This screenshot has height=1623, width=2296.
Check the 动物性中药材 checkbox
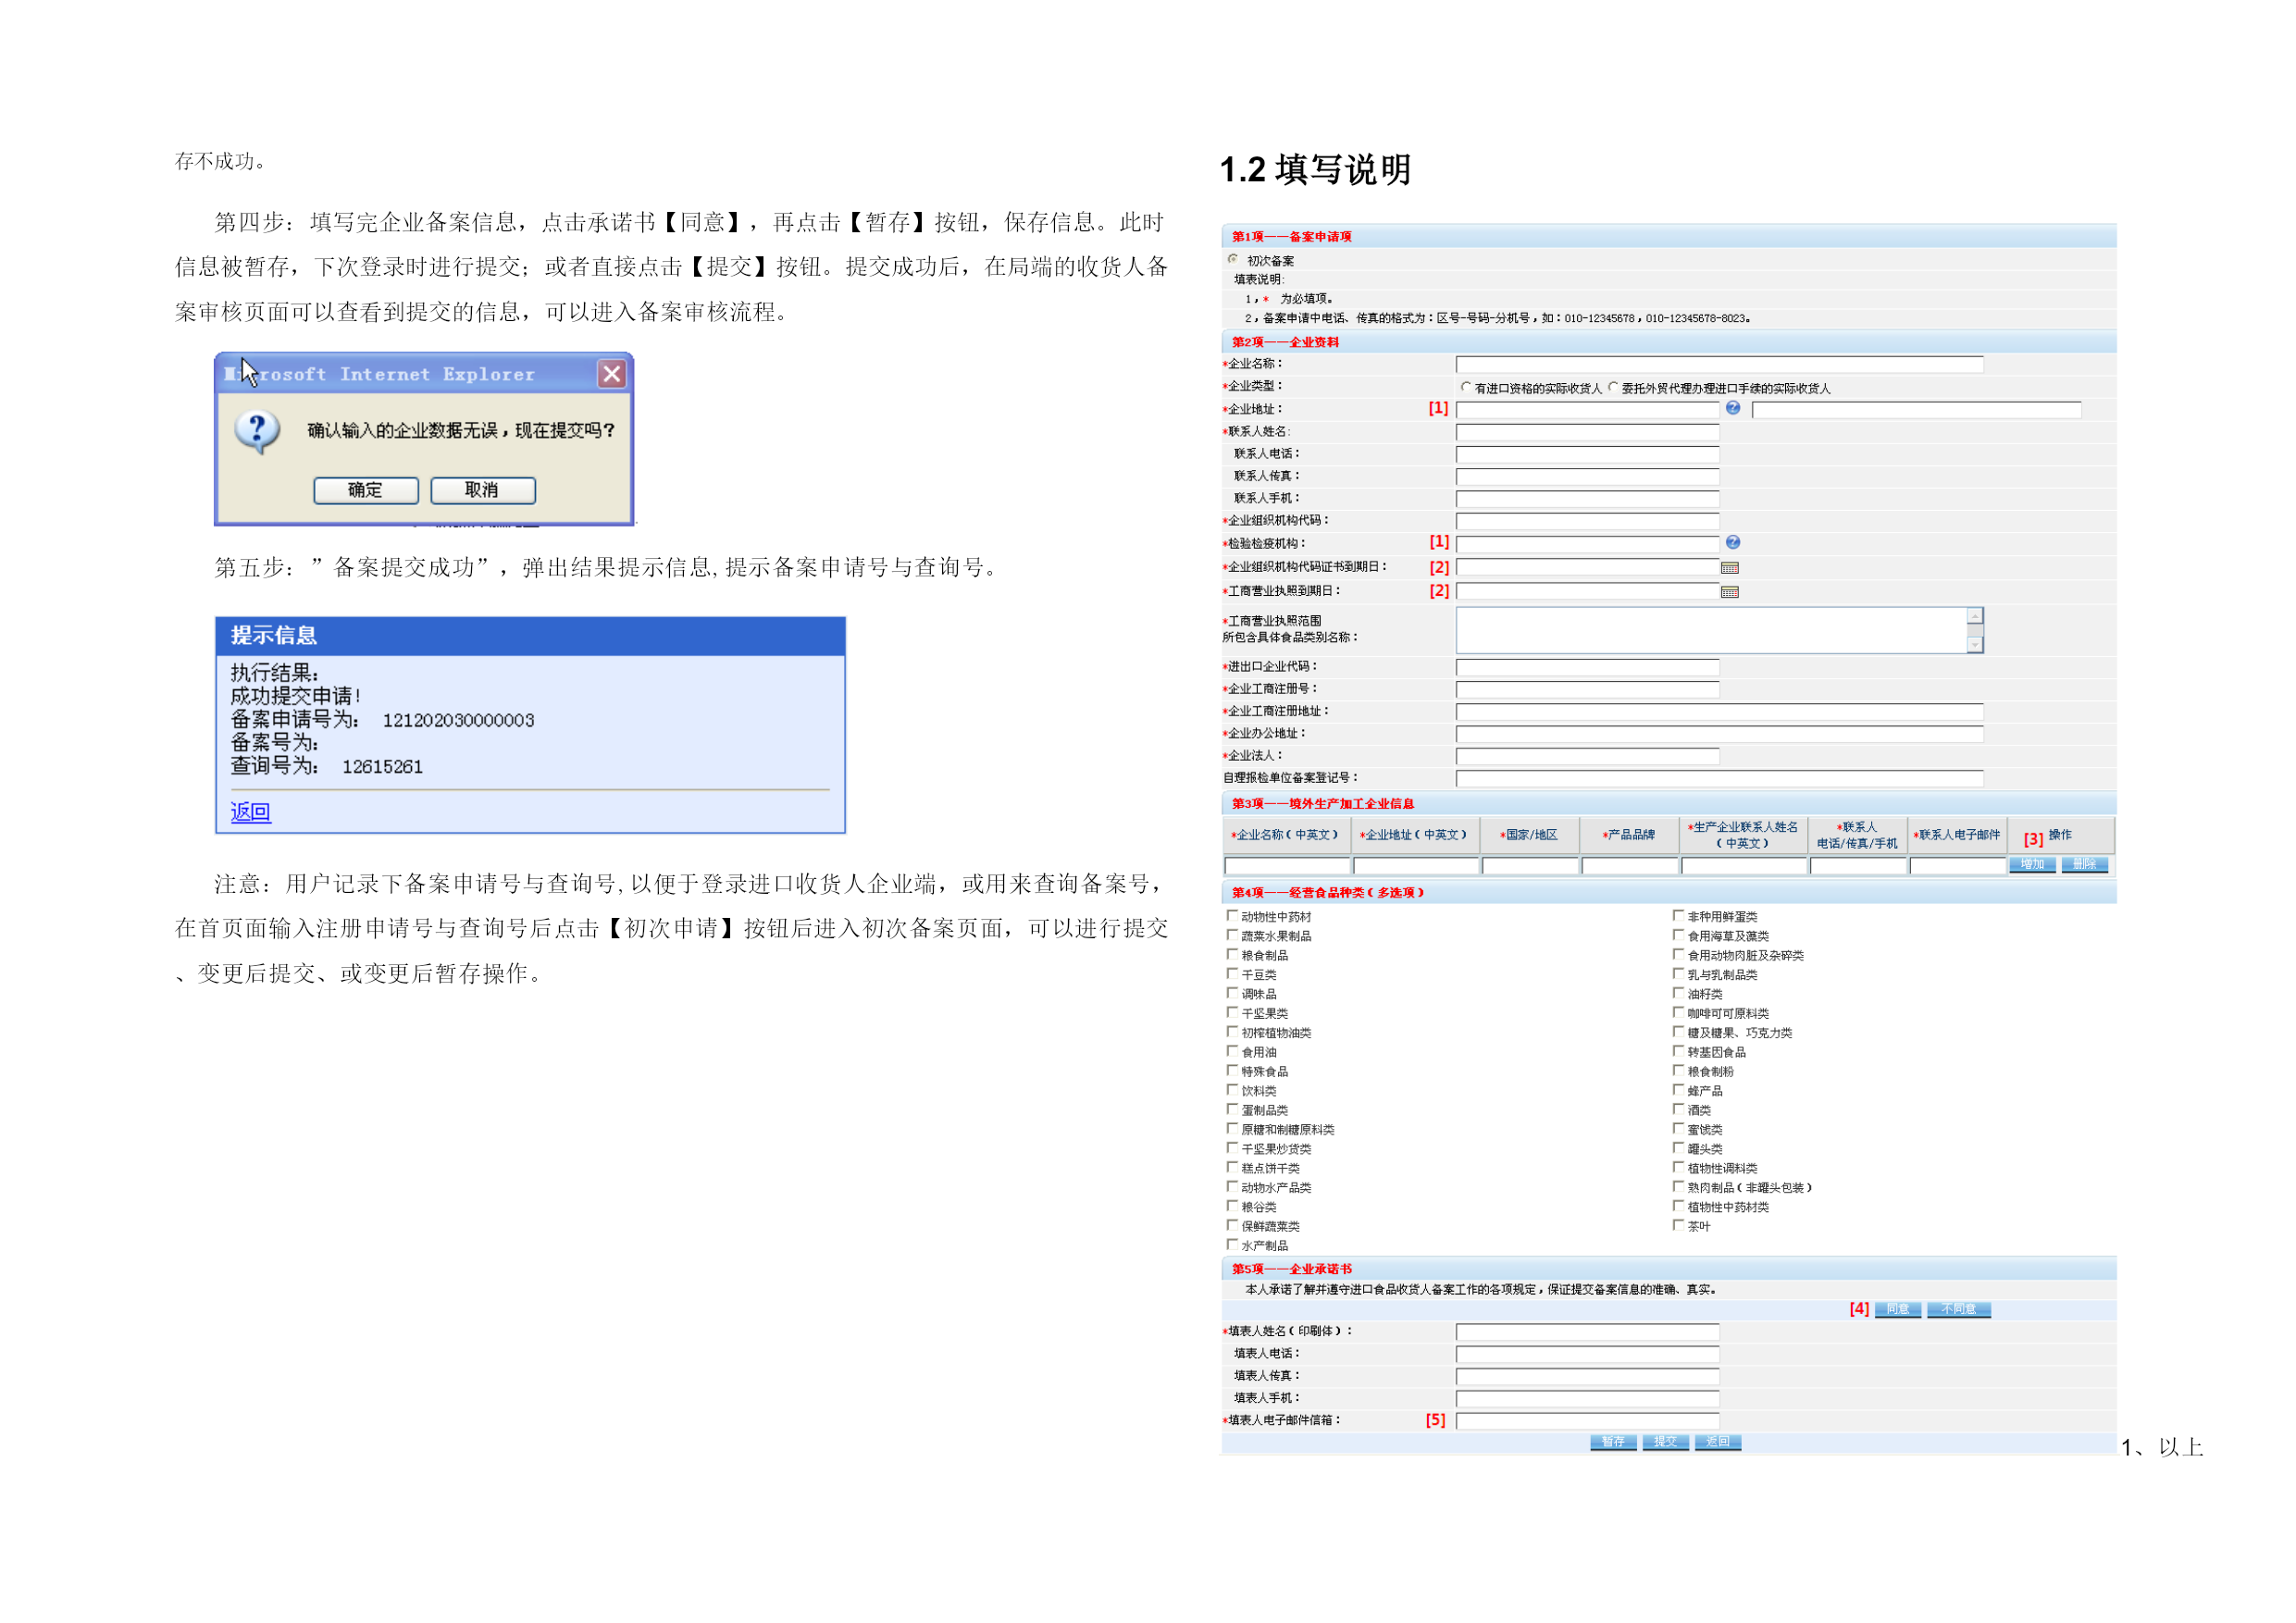click(1232, 915)
